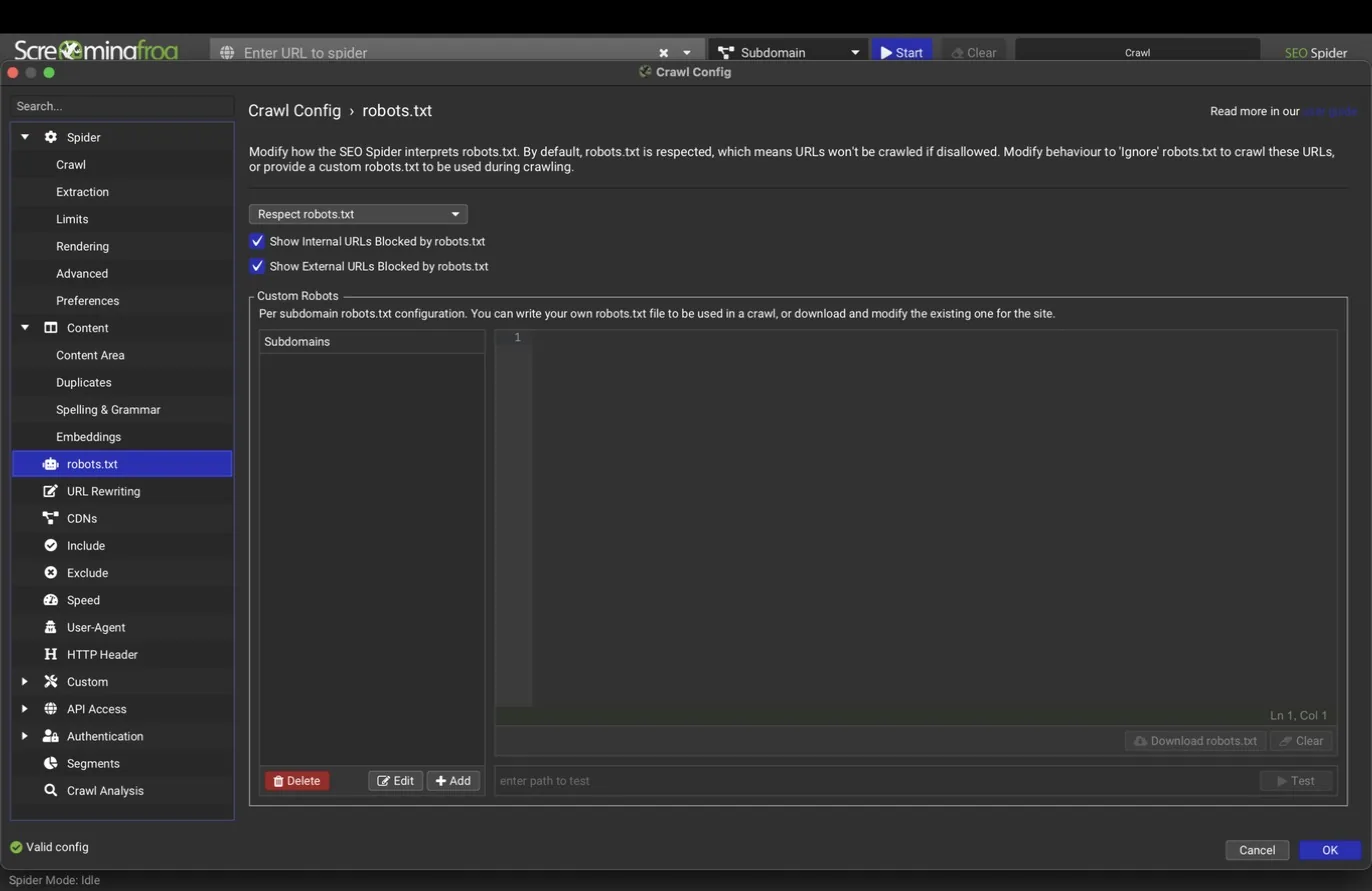Image resolution: width=1372 pixels, height=891 pixels.
Task: Expand the Custom tree section
Action: click(25, 682)
